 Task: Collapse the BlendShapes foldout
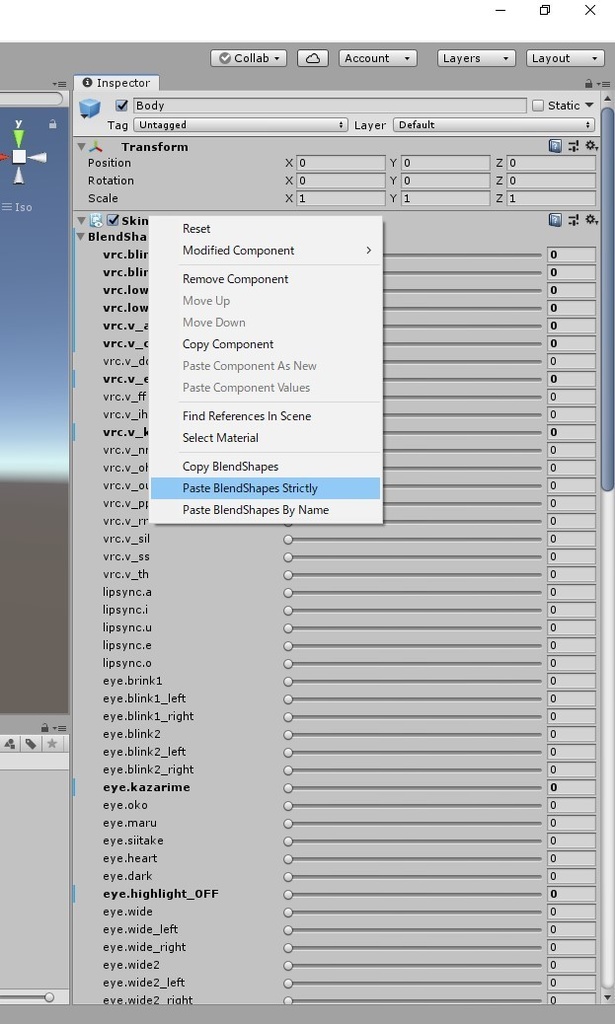pyautogui.click(x=81, y=237)
